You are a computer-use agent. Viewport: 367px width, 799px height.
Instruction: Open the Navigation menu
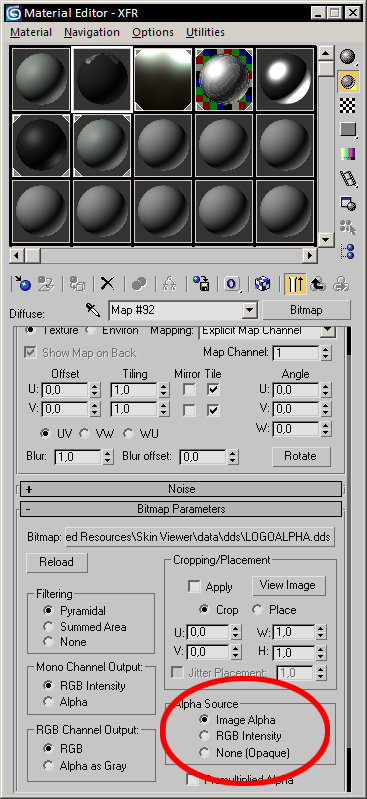pos(92,32)
